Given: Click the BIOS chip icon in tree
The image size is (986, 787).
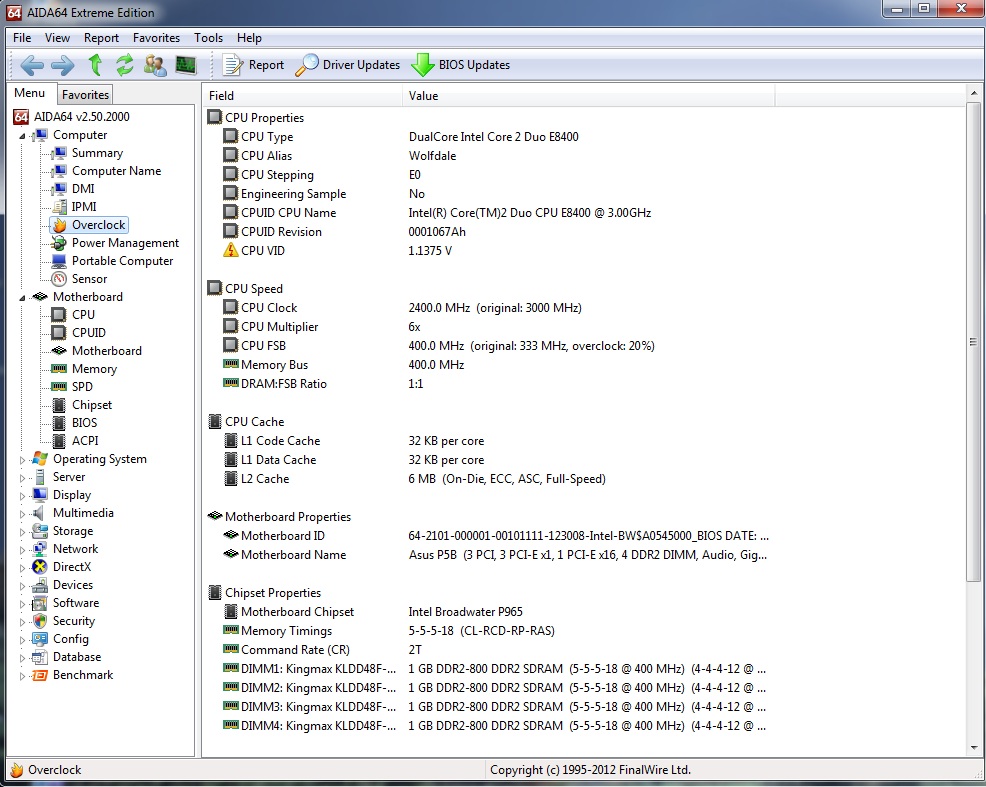Looking at the screenshot, I should tap(59, 423).
